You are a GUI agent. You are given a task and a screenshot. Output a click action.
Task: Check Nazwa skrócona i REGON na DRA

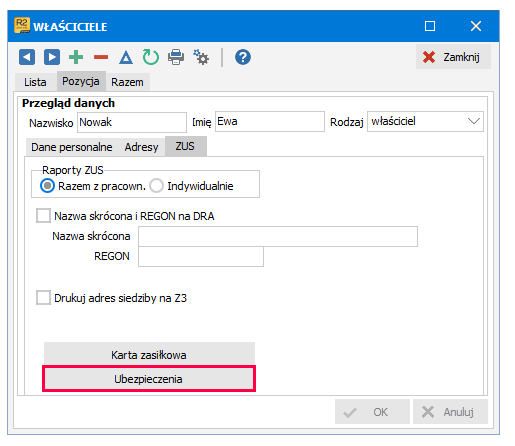click(x=43, y=216)
